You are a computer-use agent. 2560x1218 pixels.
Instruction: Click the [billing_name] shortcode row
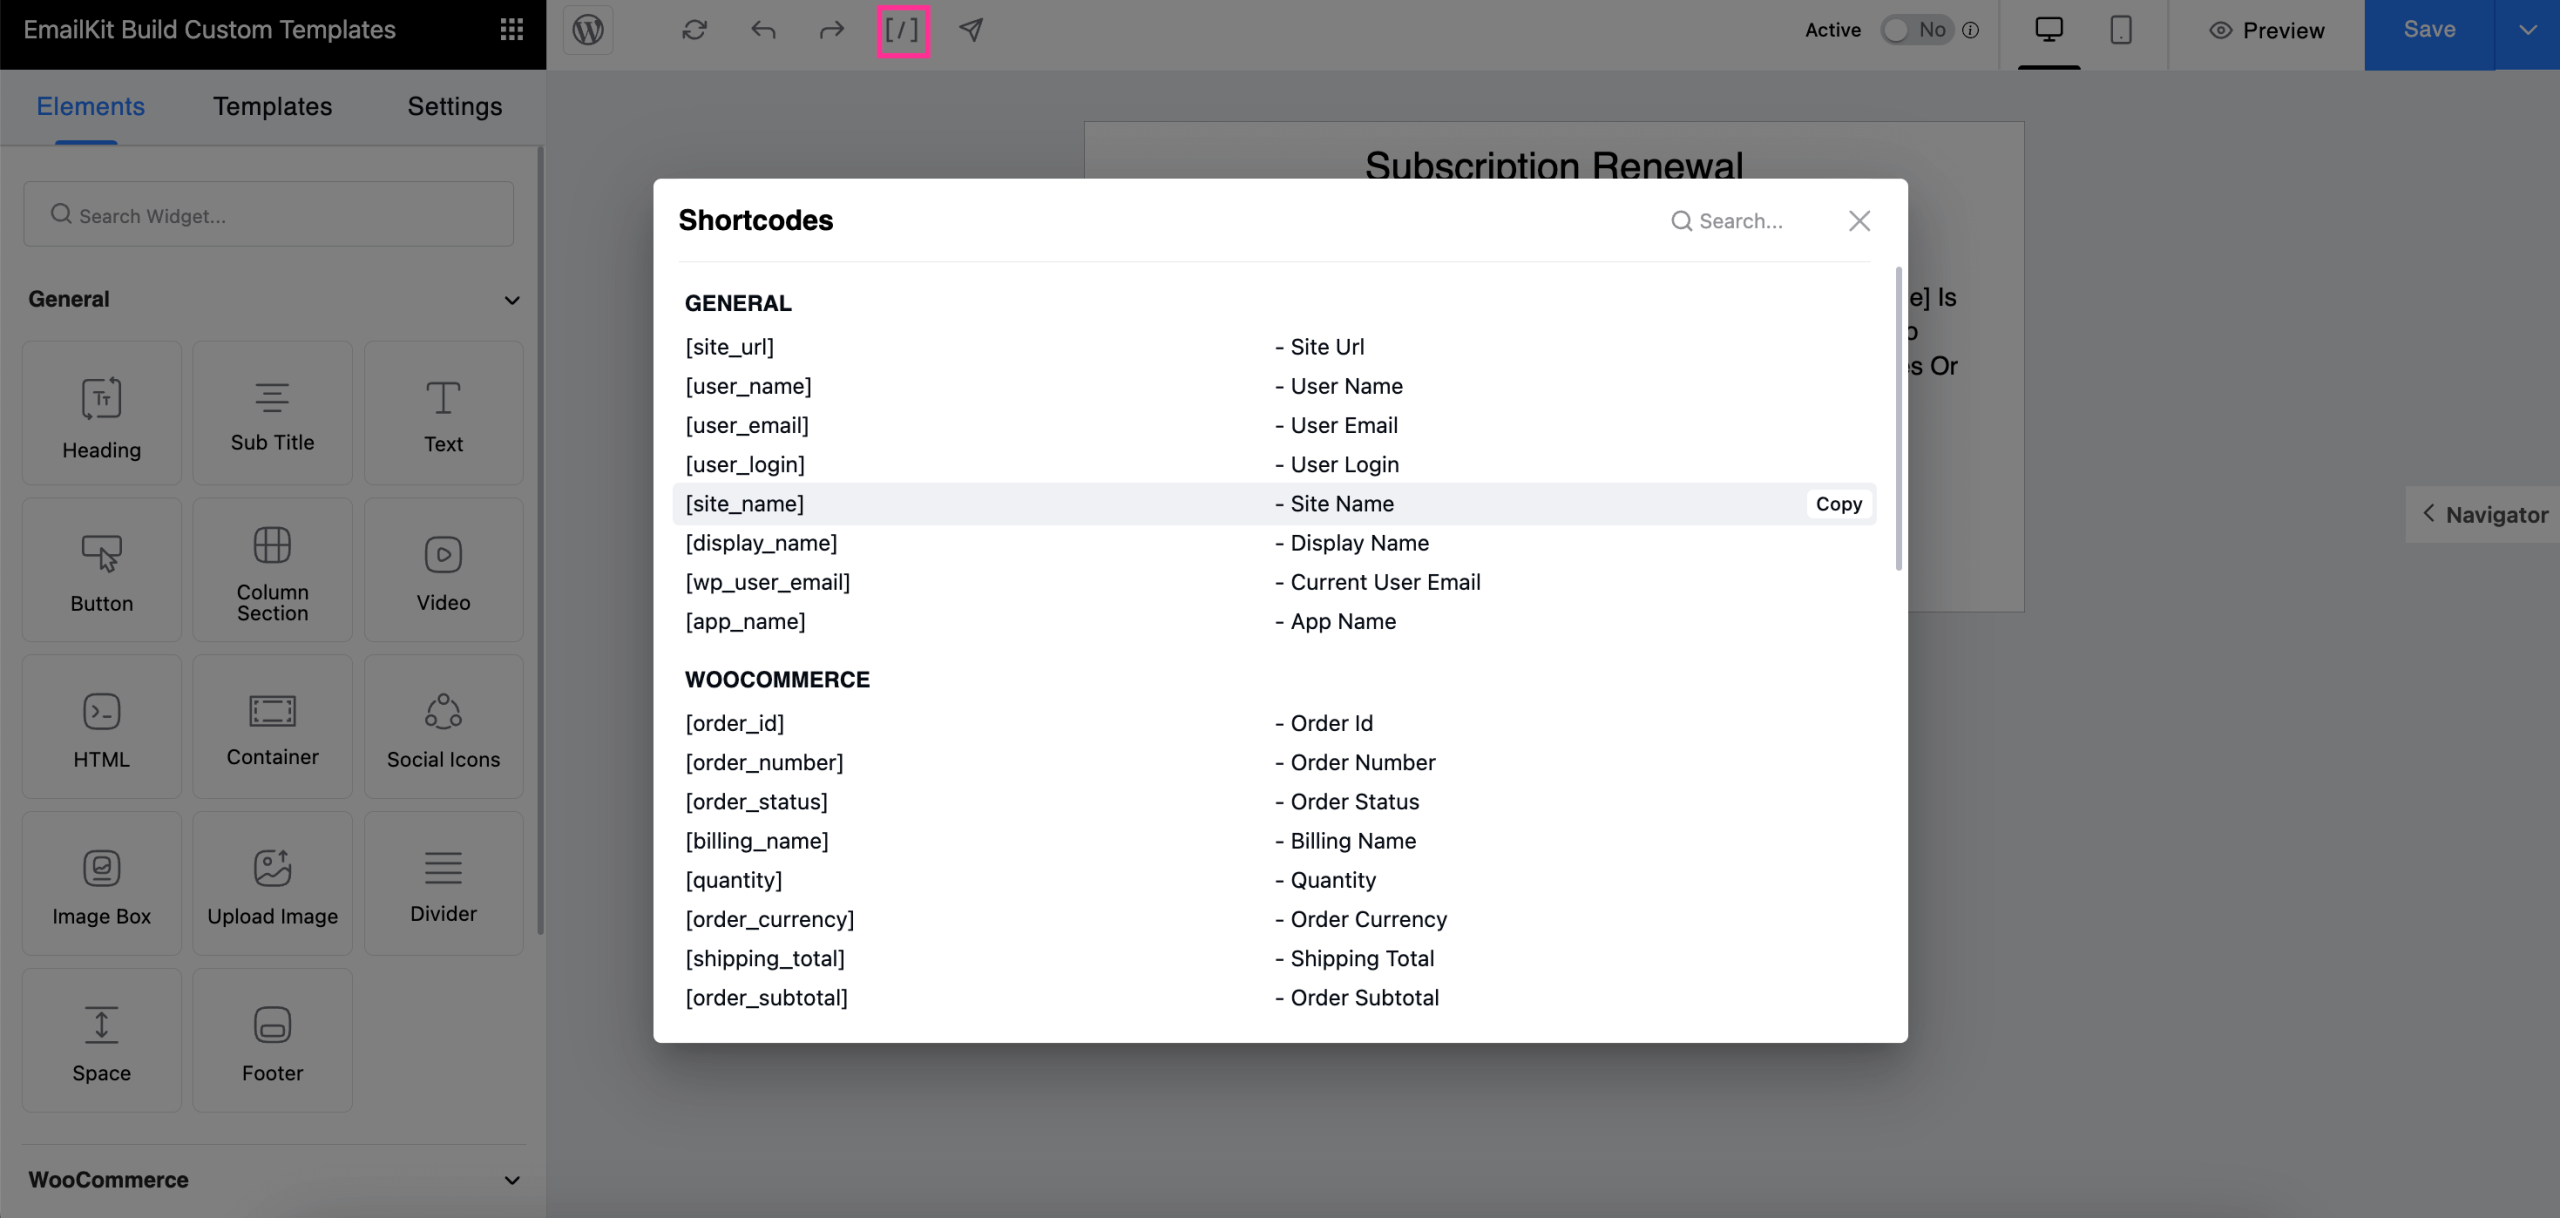pyautogui.click(x=1274, y=841)
